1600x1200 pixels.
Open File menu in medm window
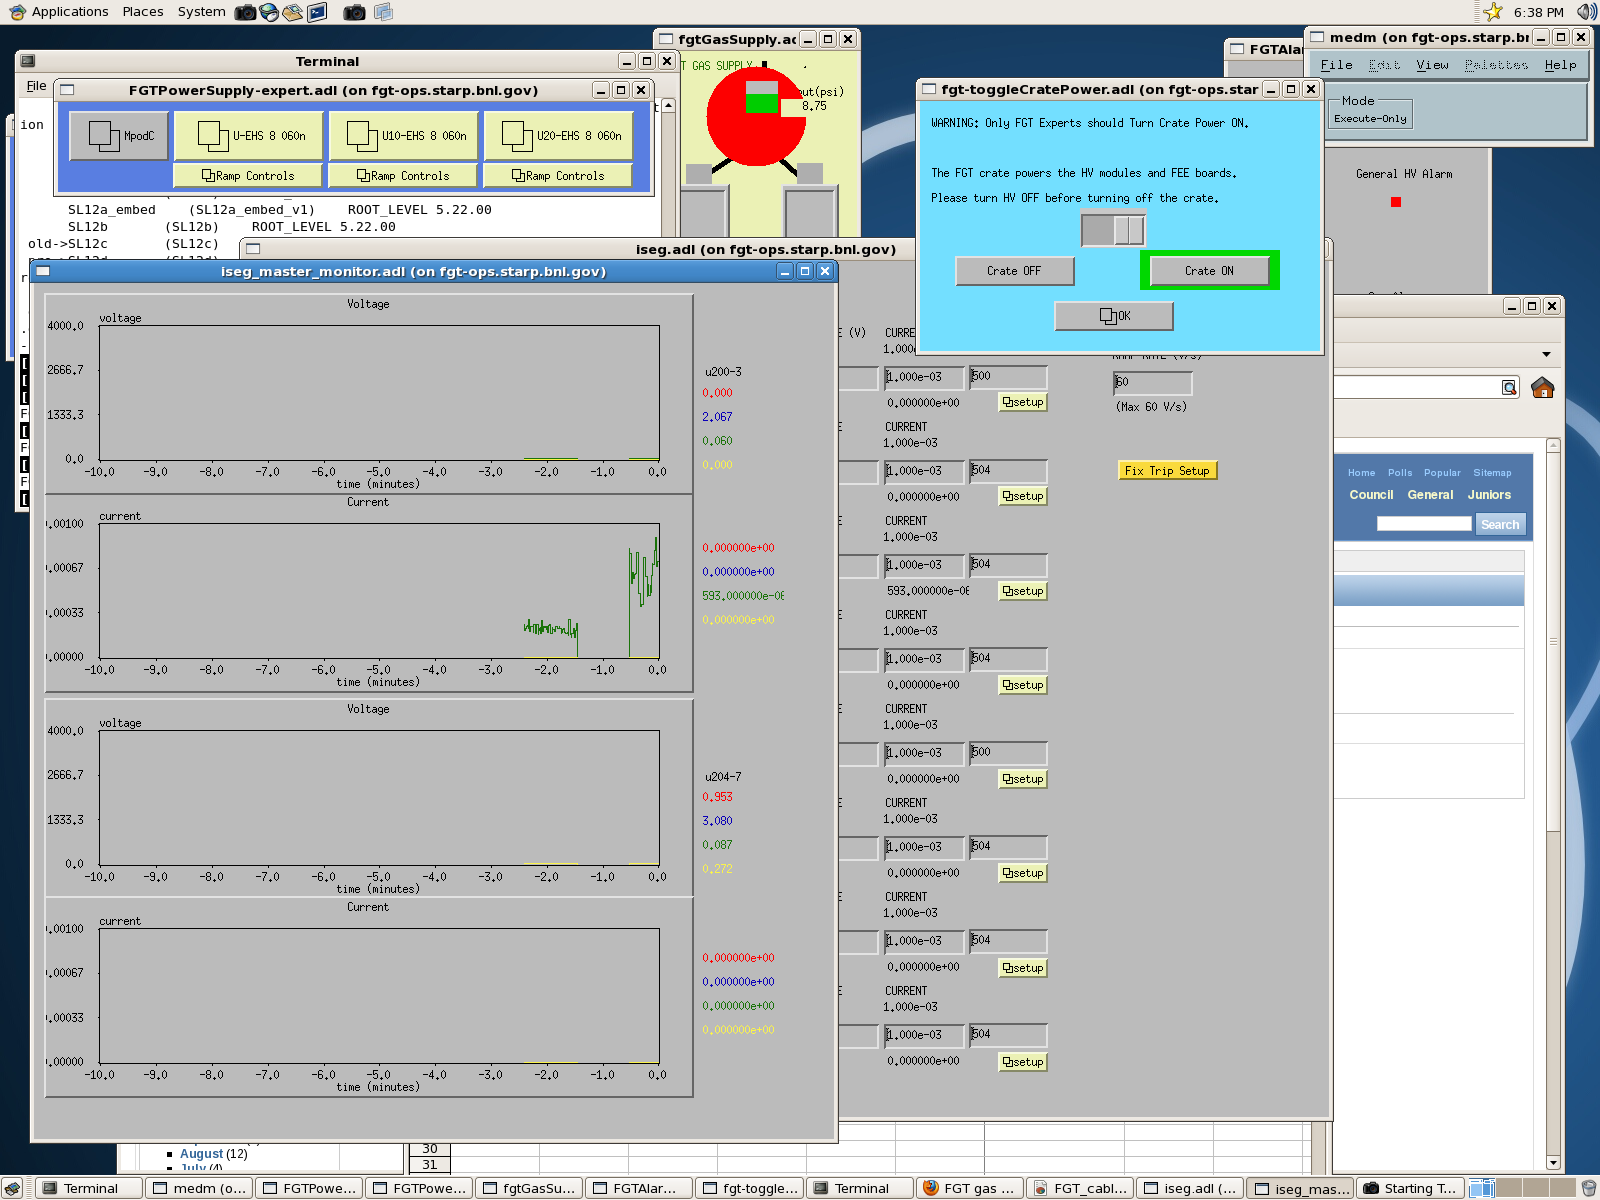pyautogui.click(x=1336, y=65)
